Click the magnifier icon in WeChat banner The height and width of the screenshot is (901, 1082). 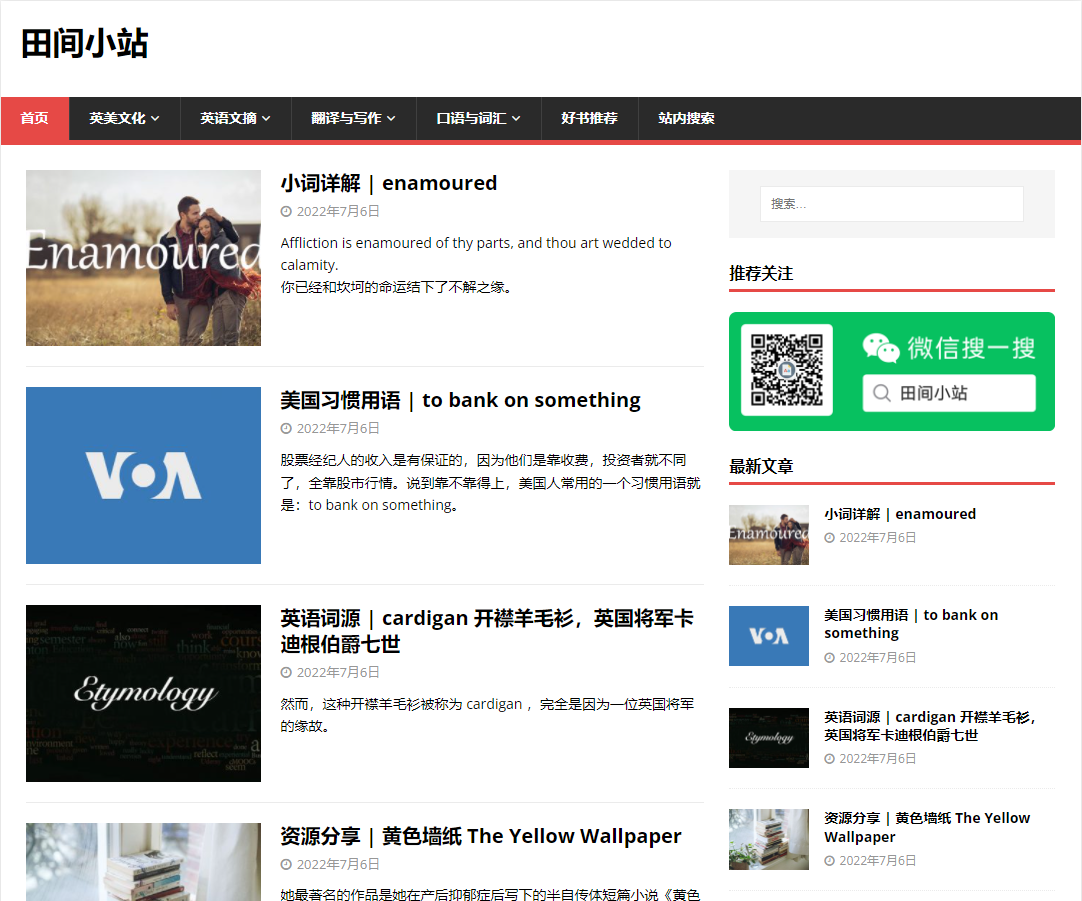pyautogui.click(x=882, y=393)
